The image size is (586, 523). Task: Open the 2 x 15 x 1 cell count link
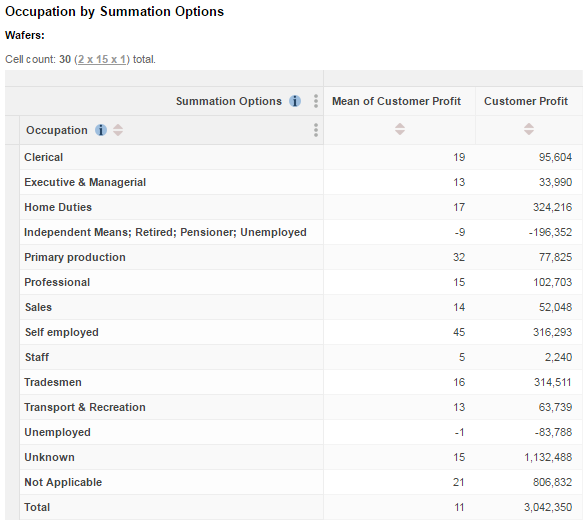(x=102, y=59)
